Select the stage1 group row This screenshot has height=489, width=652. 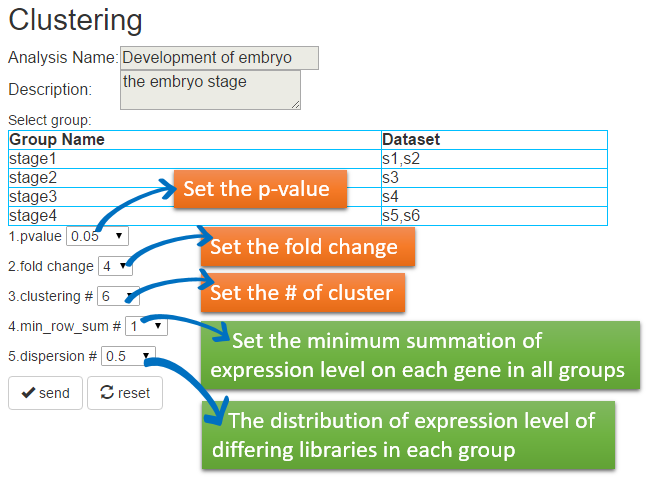click(x=308, y=159)
